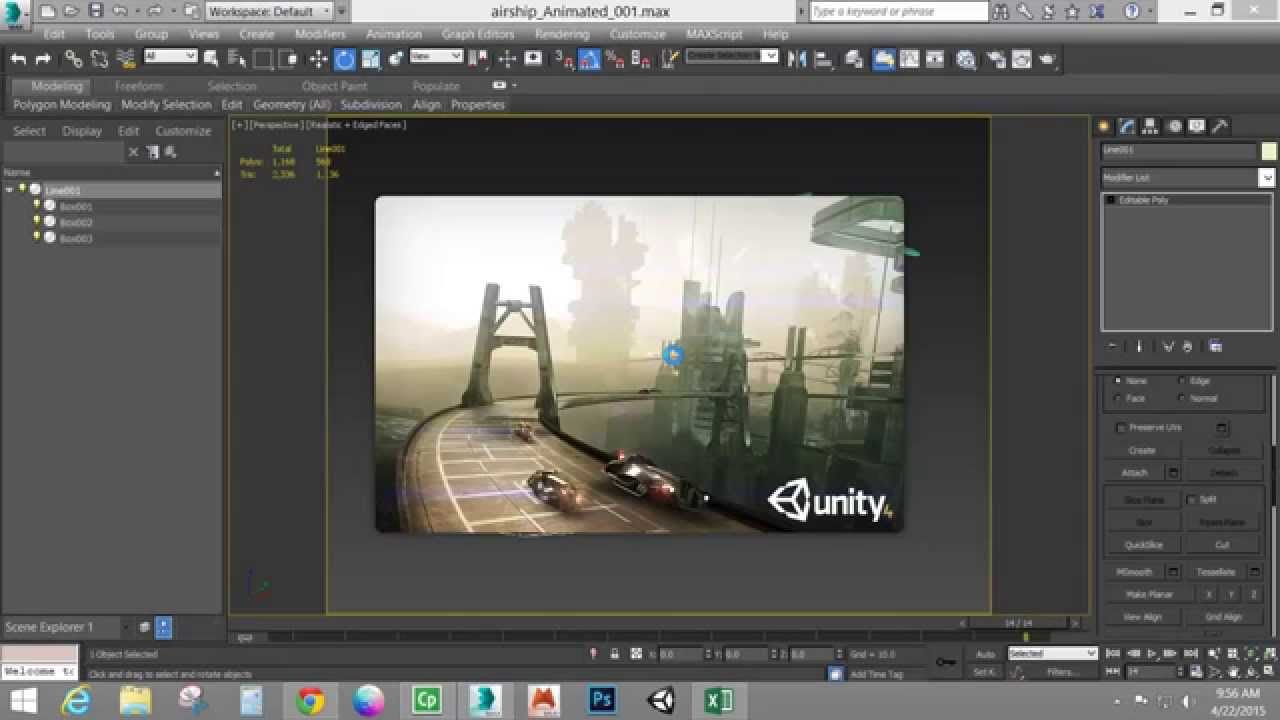Viewport: 1280px width, 720px height.
Task: Open the Workspace Default dropdown
Action: tap(268, 11)
